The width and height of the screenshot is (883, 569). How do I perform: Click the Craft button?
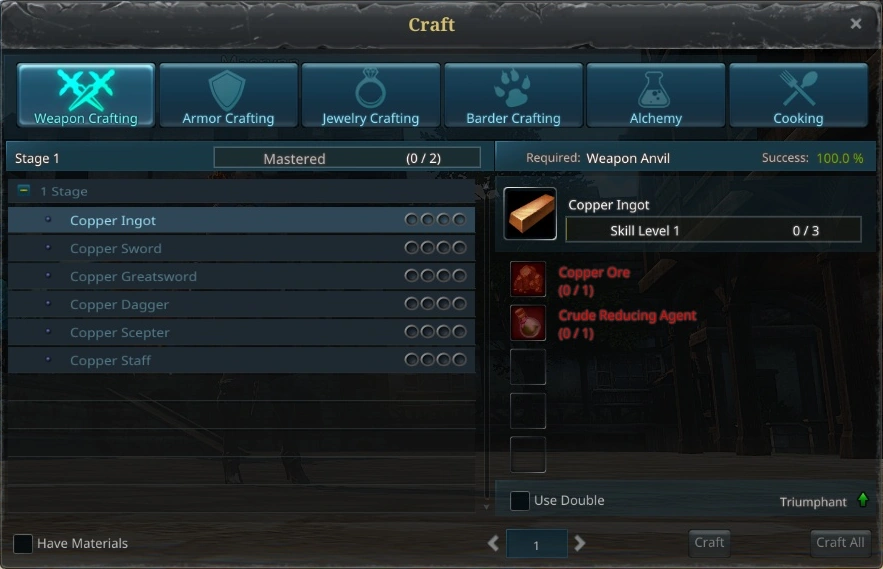click(x=709, y=543)
